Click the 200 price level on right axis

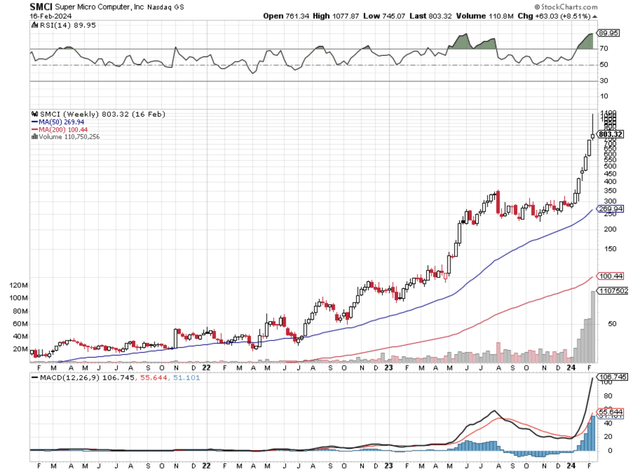point(610,229)
